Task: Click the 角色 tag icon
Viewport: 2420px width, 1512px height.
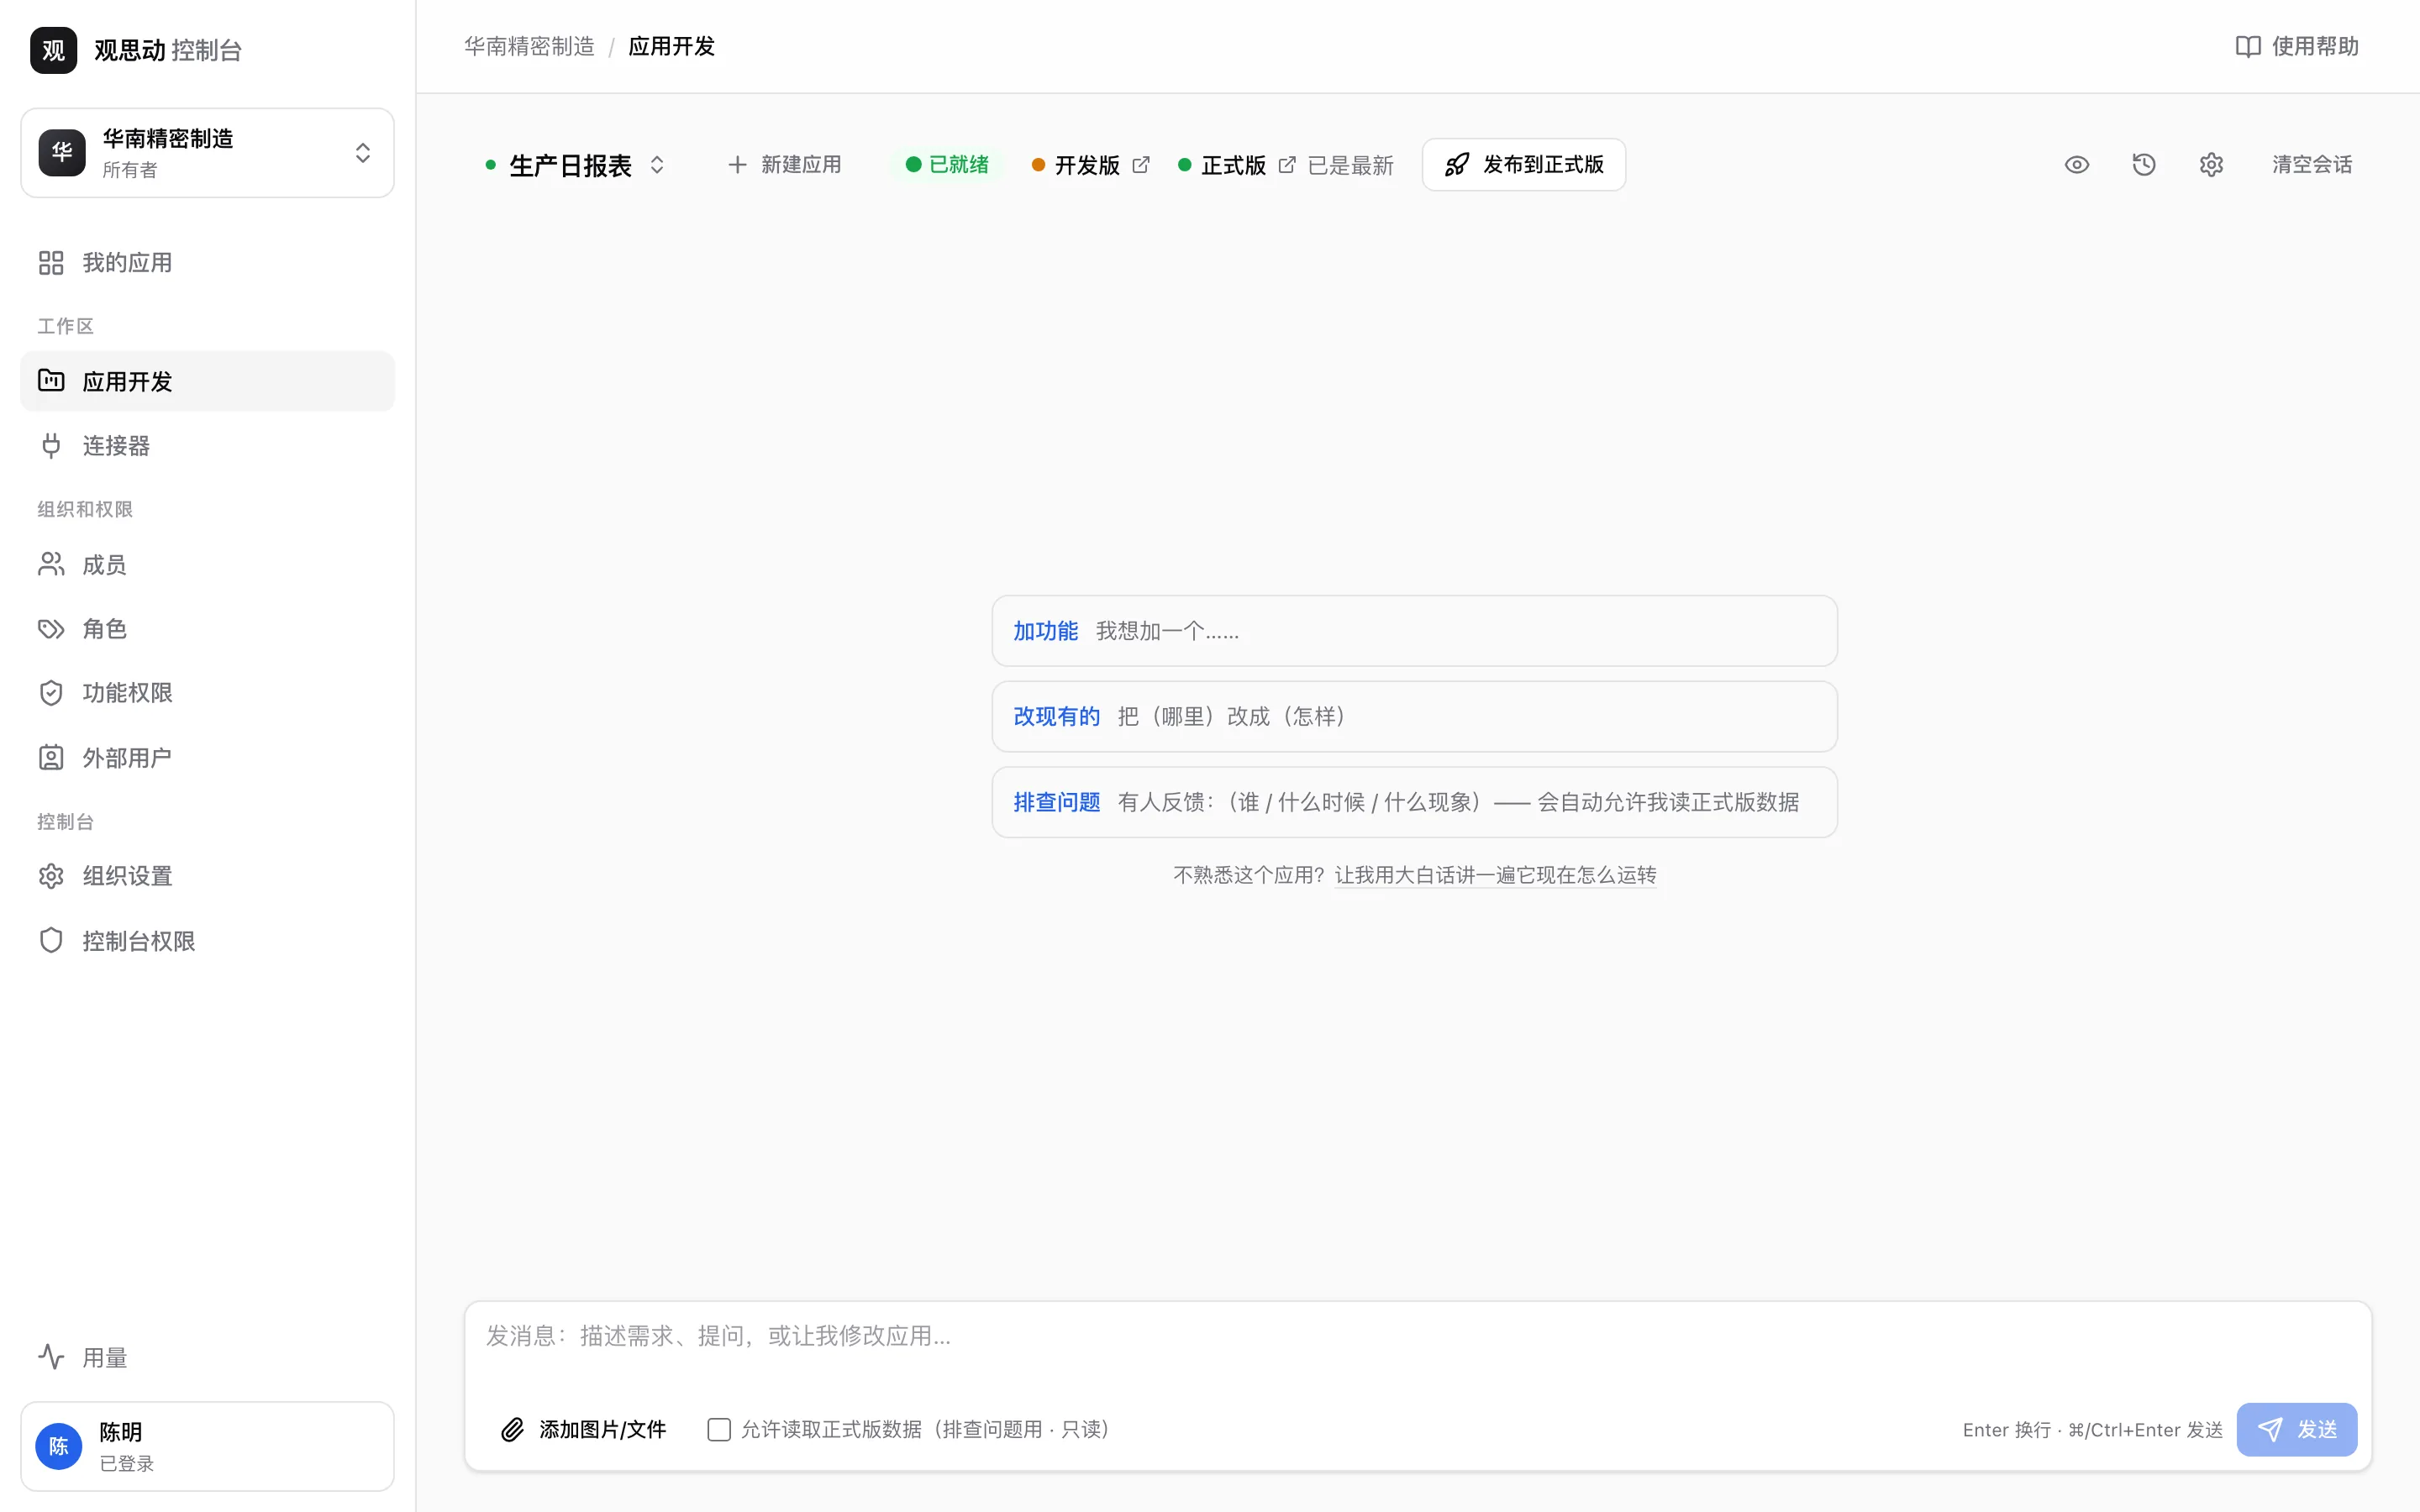Action: (x=51, y=629)
